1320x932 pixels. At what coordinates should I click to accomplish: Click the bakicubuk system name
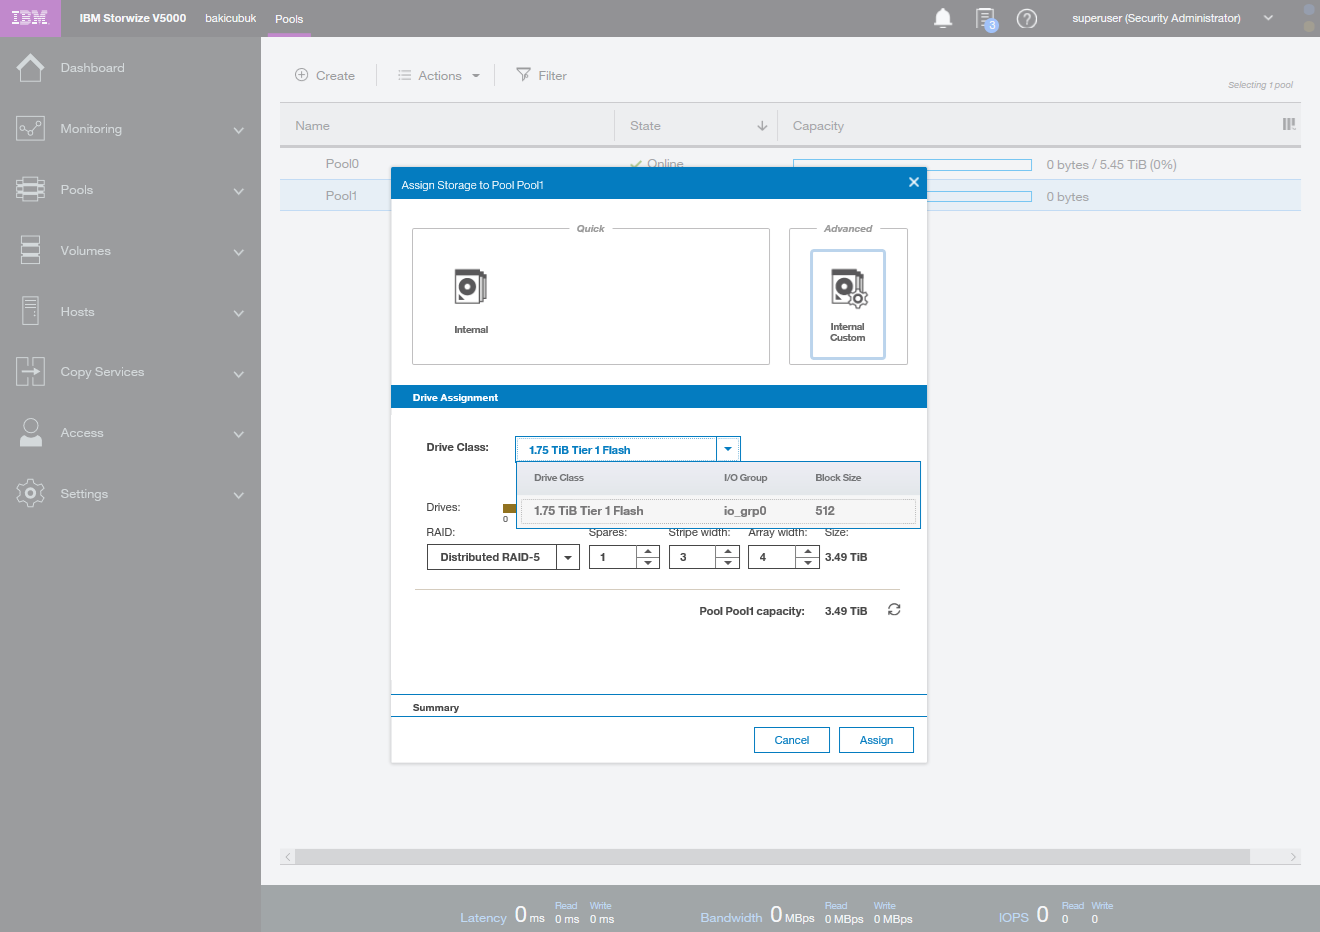point(231,18)
